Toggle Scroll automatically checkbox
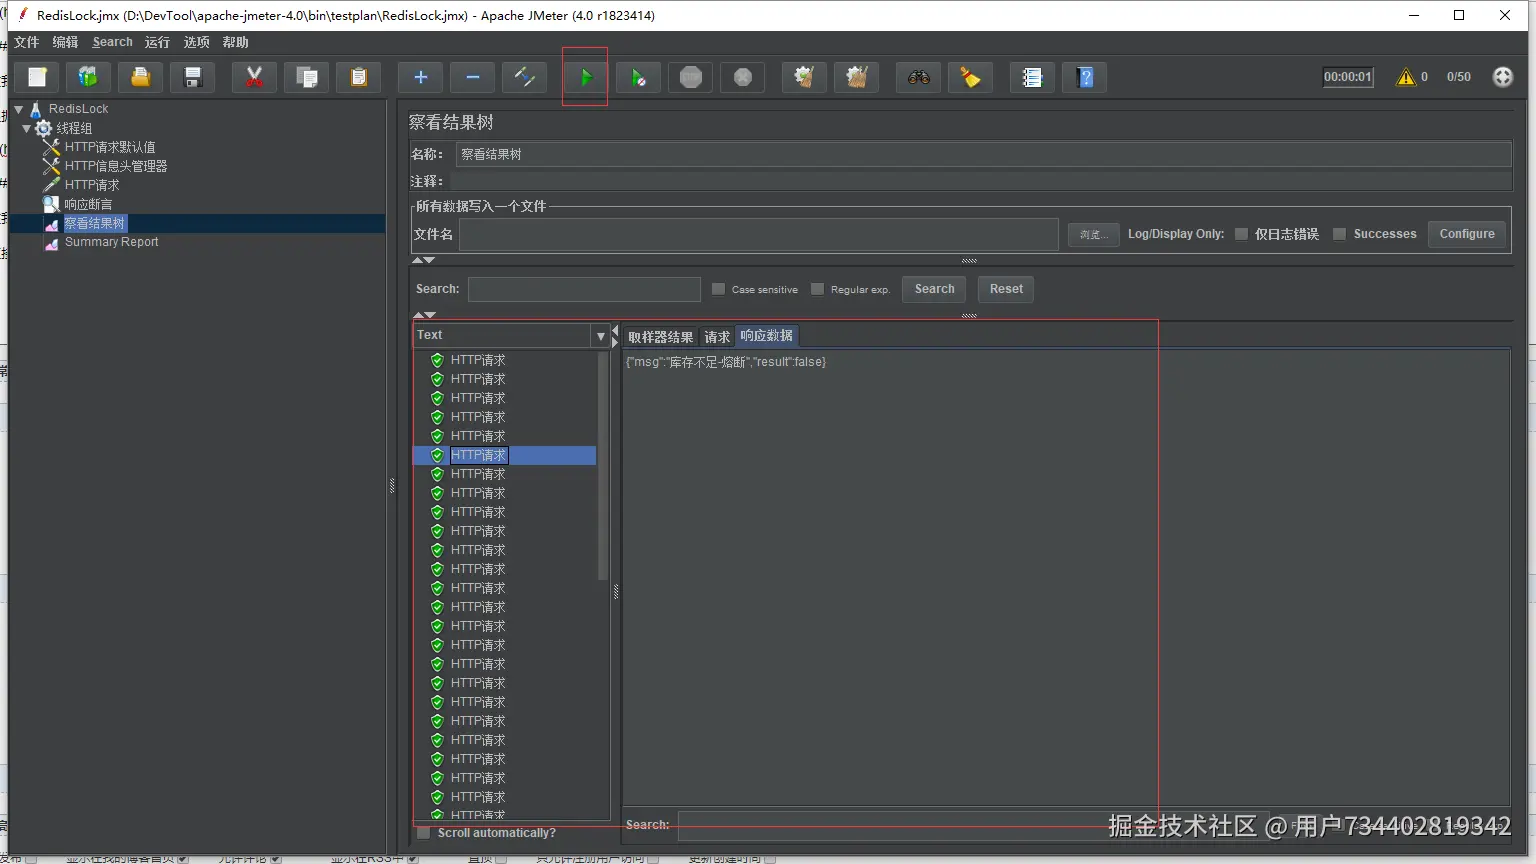Screen dimensions: 1536x864 (424, 833)
